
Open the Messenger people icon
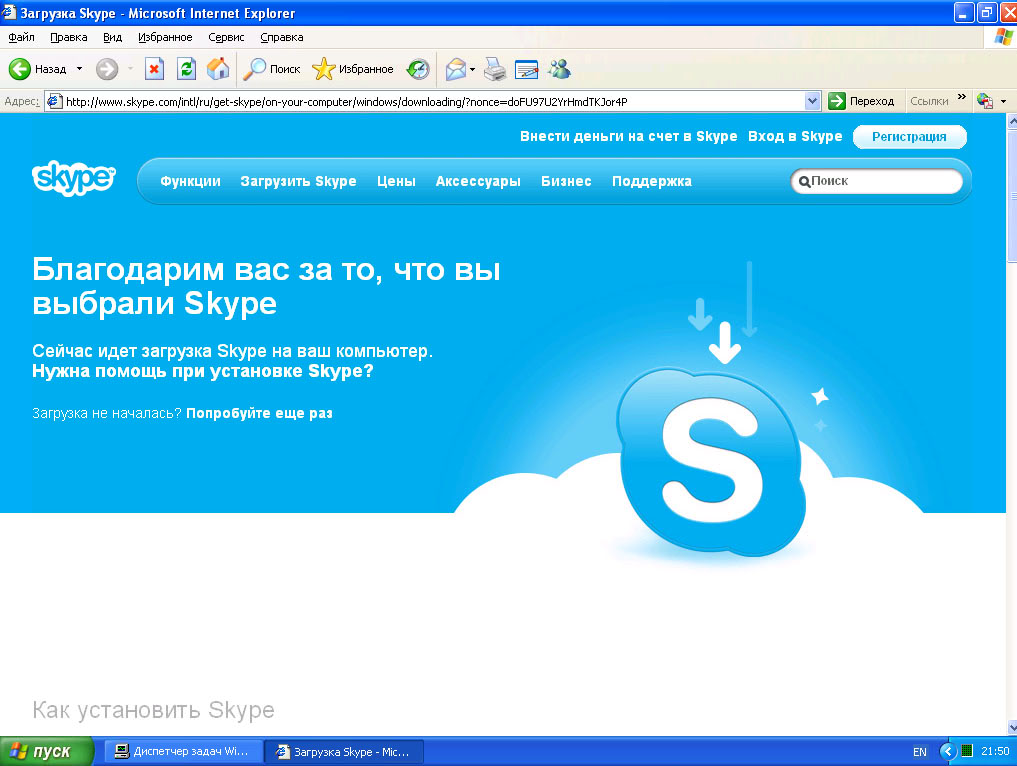pos(558,69)
